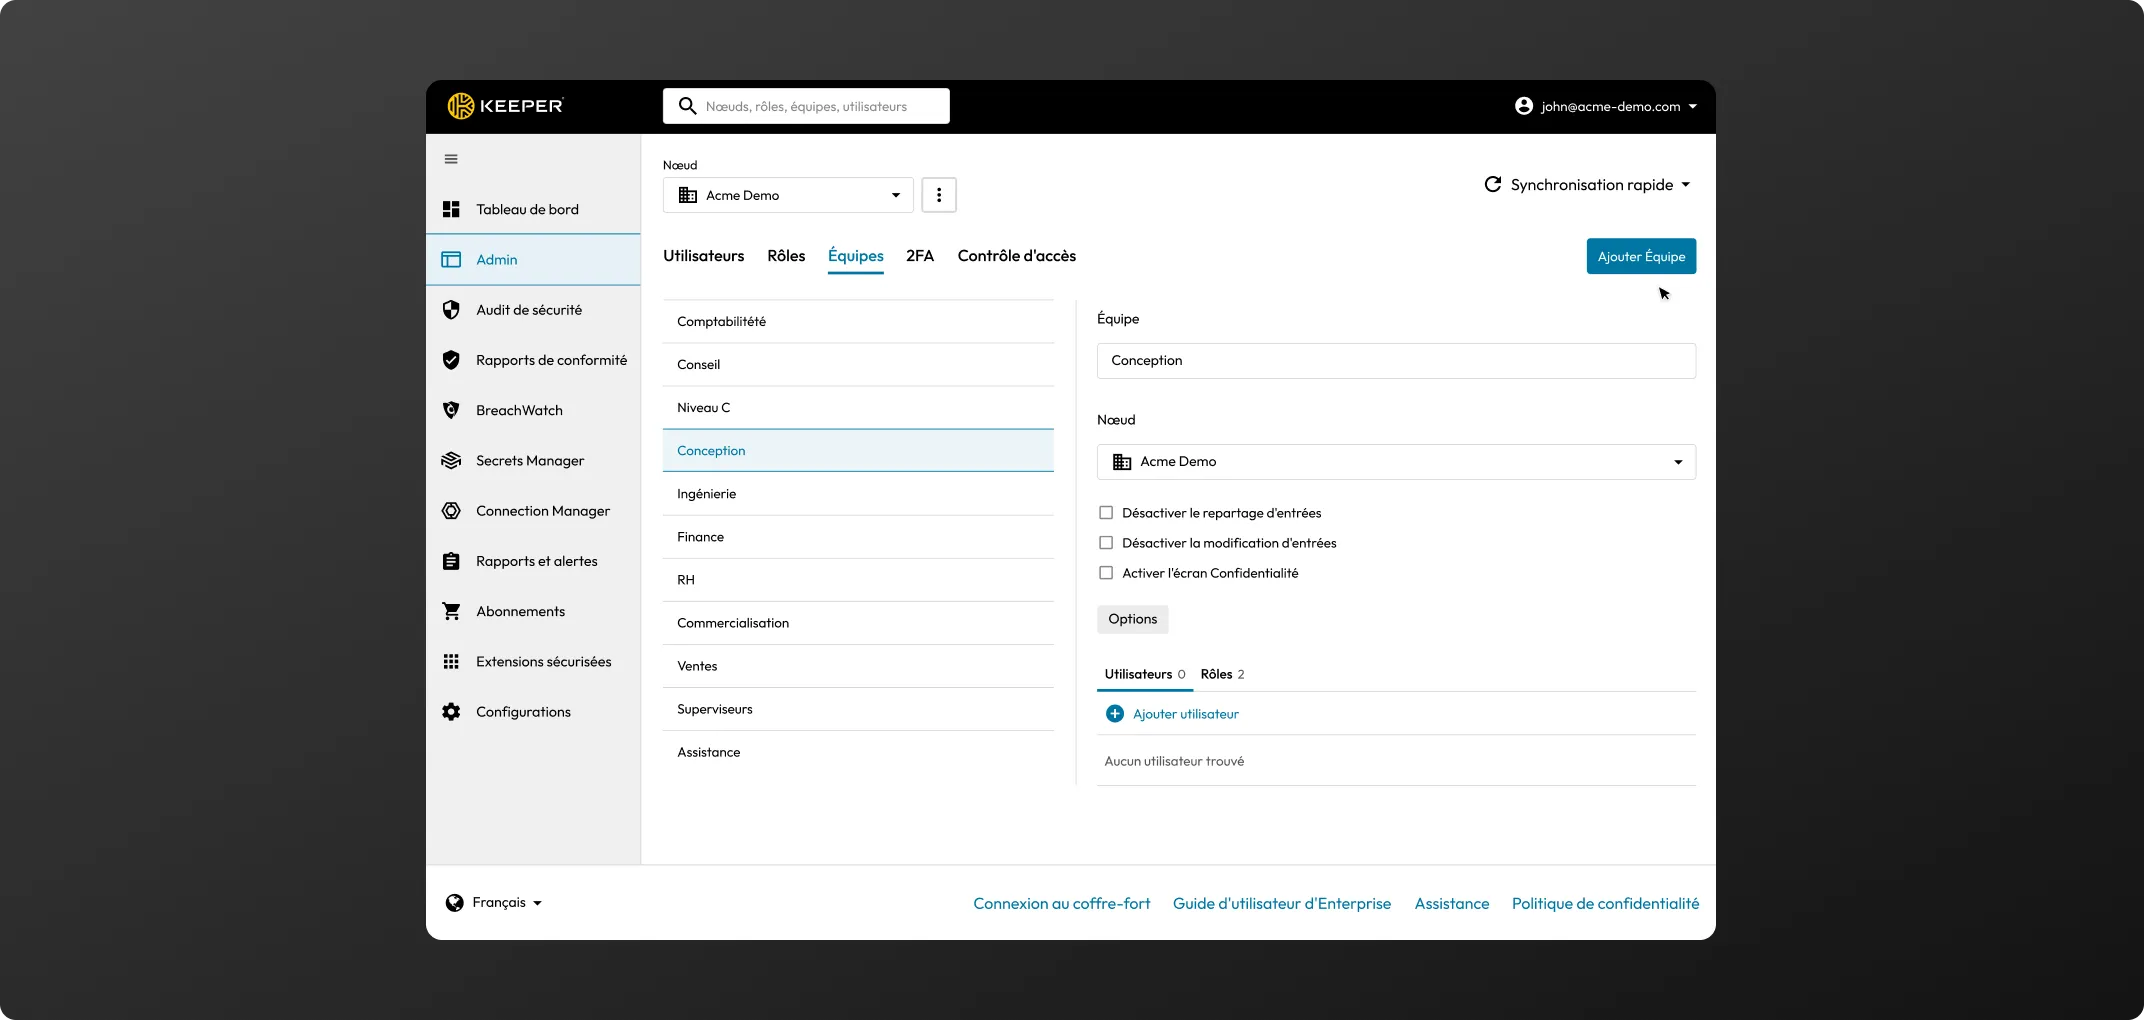Select the Conseil team row
Screen dimensions: 2144x1020
(858, 365)
